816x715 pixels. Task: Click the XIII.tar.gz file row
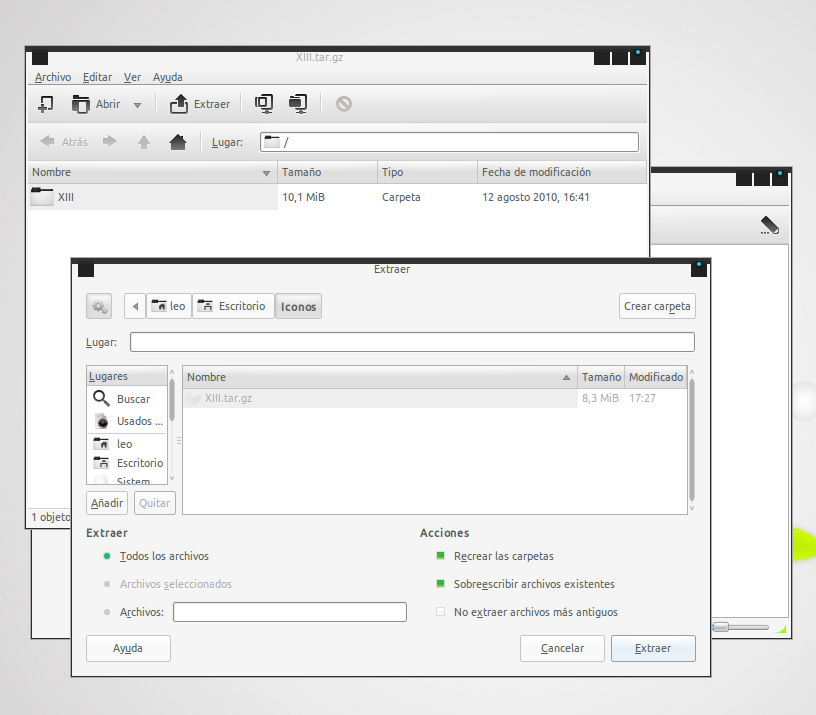(x=435, y=398)
